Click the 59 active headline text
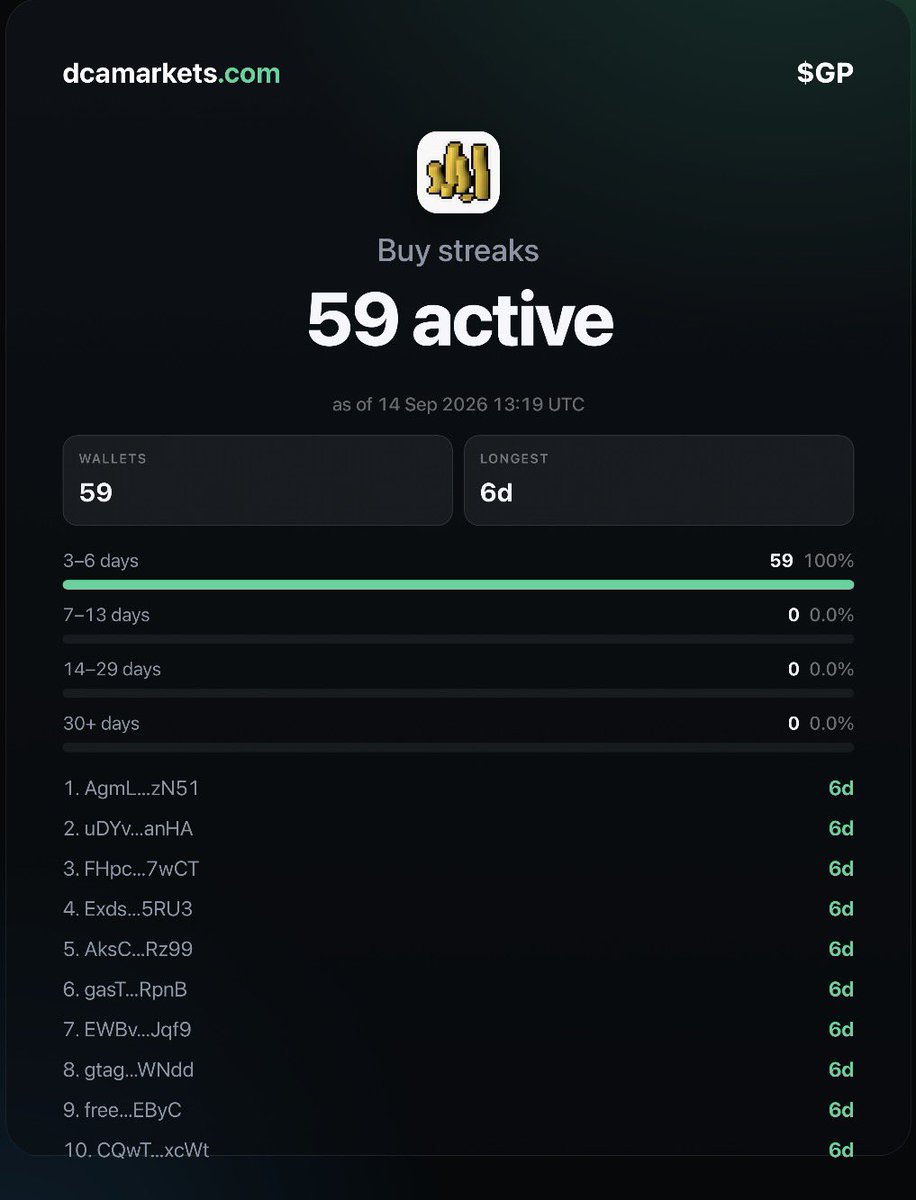This screenshot has height=1200, width=916. [x=459, y=319]
